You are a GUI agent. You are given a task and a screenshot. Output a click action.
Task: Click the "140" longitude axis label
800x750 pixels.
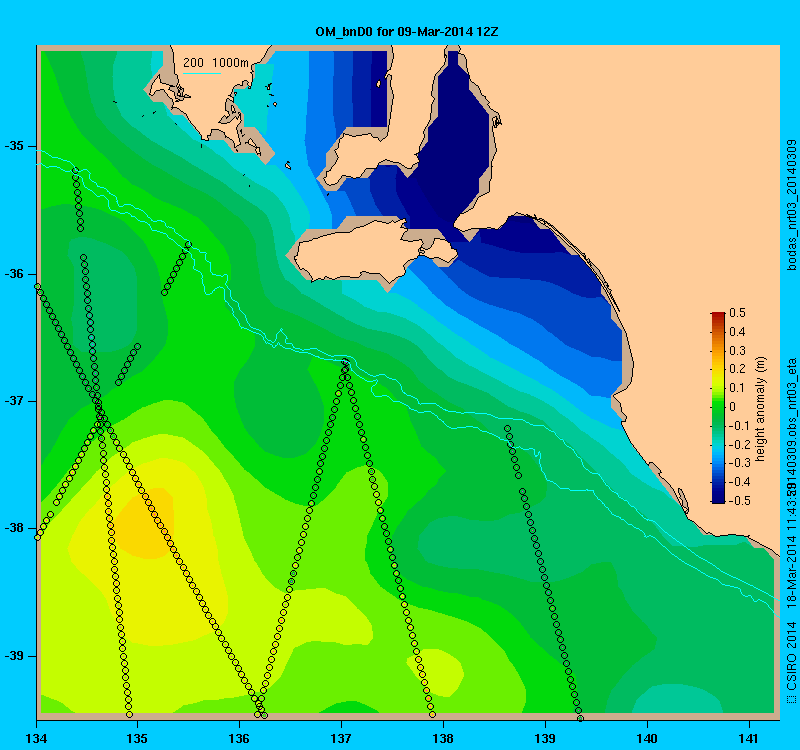coord(647,738)
